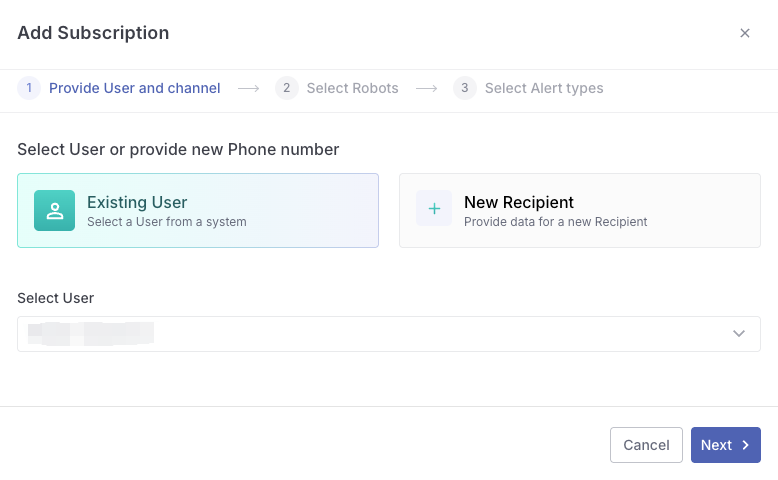Close the Add Subscription dialog

pos(745,33)
